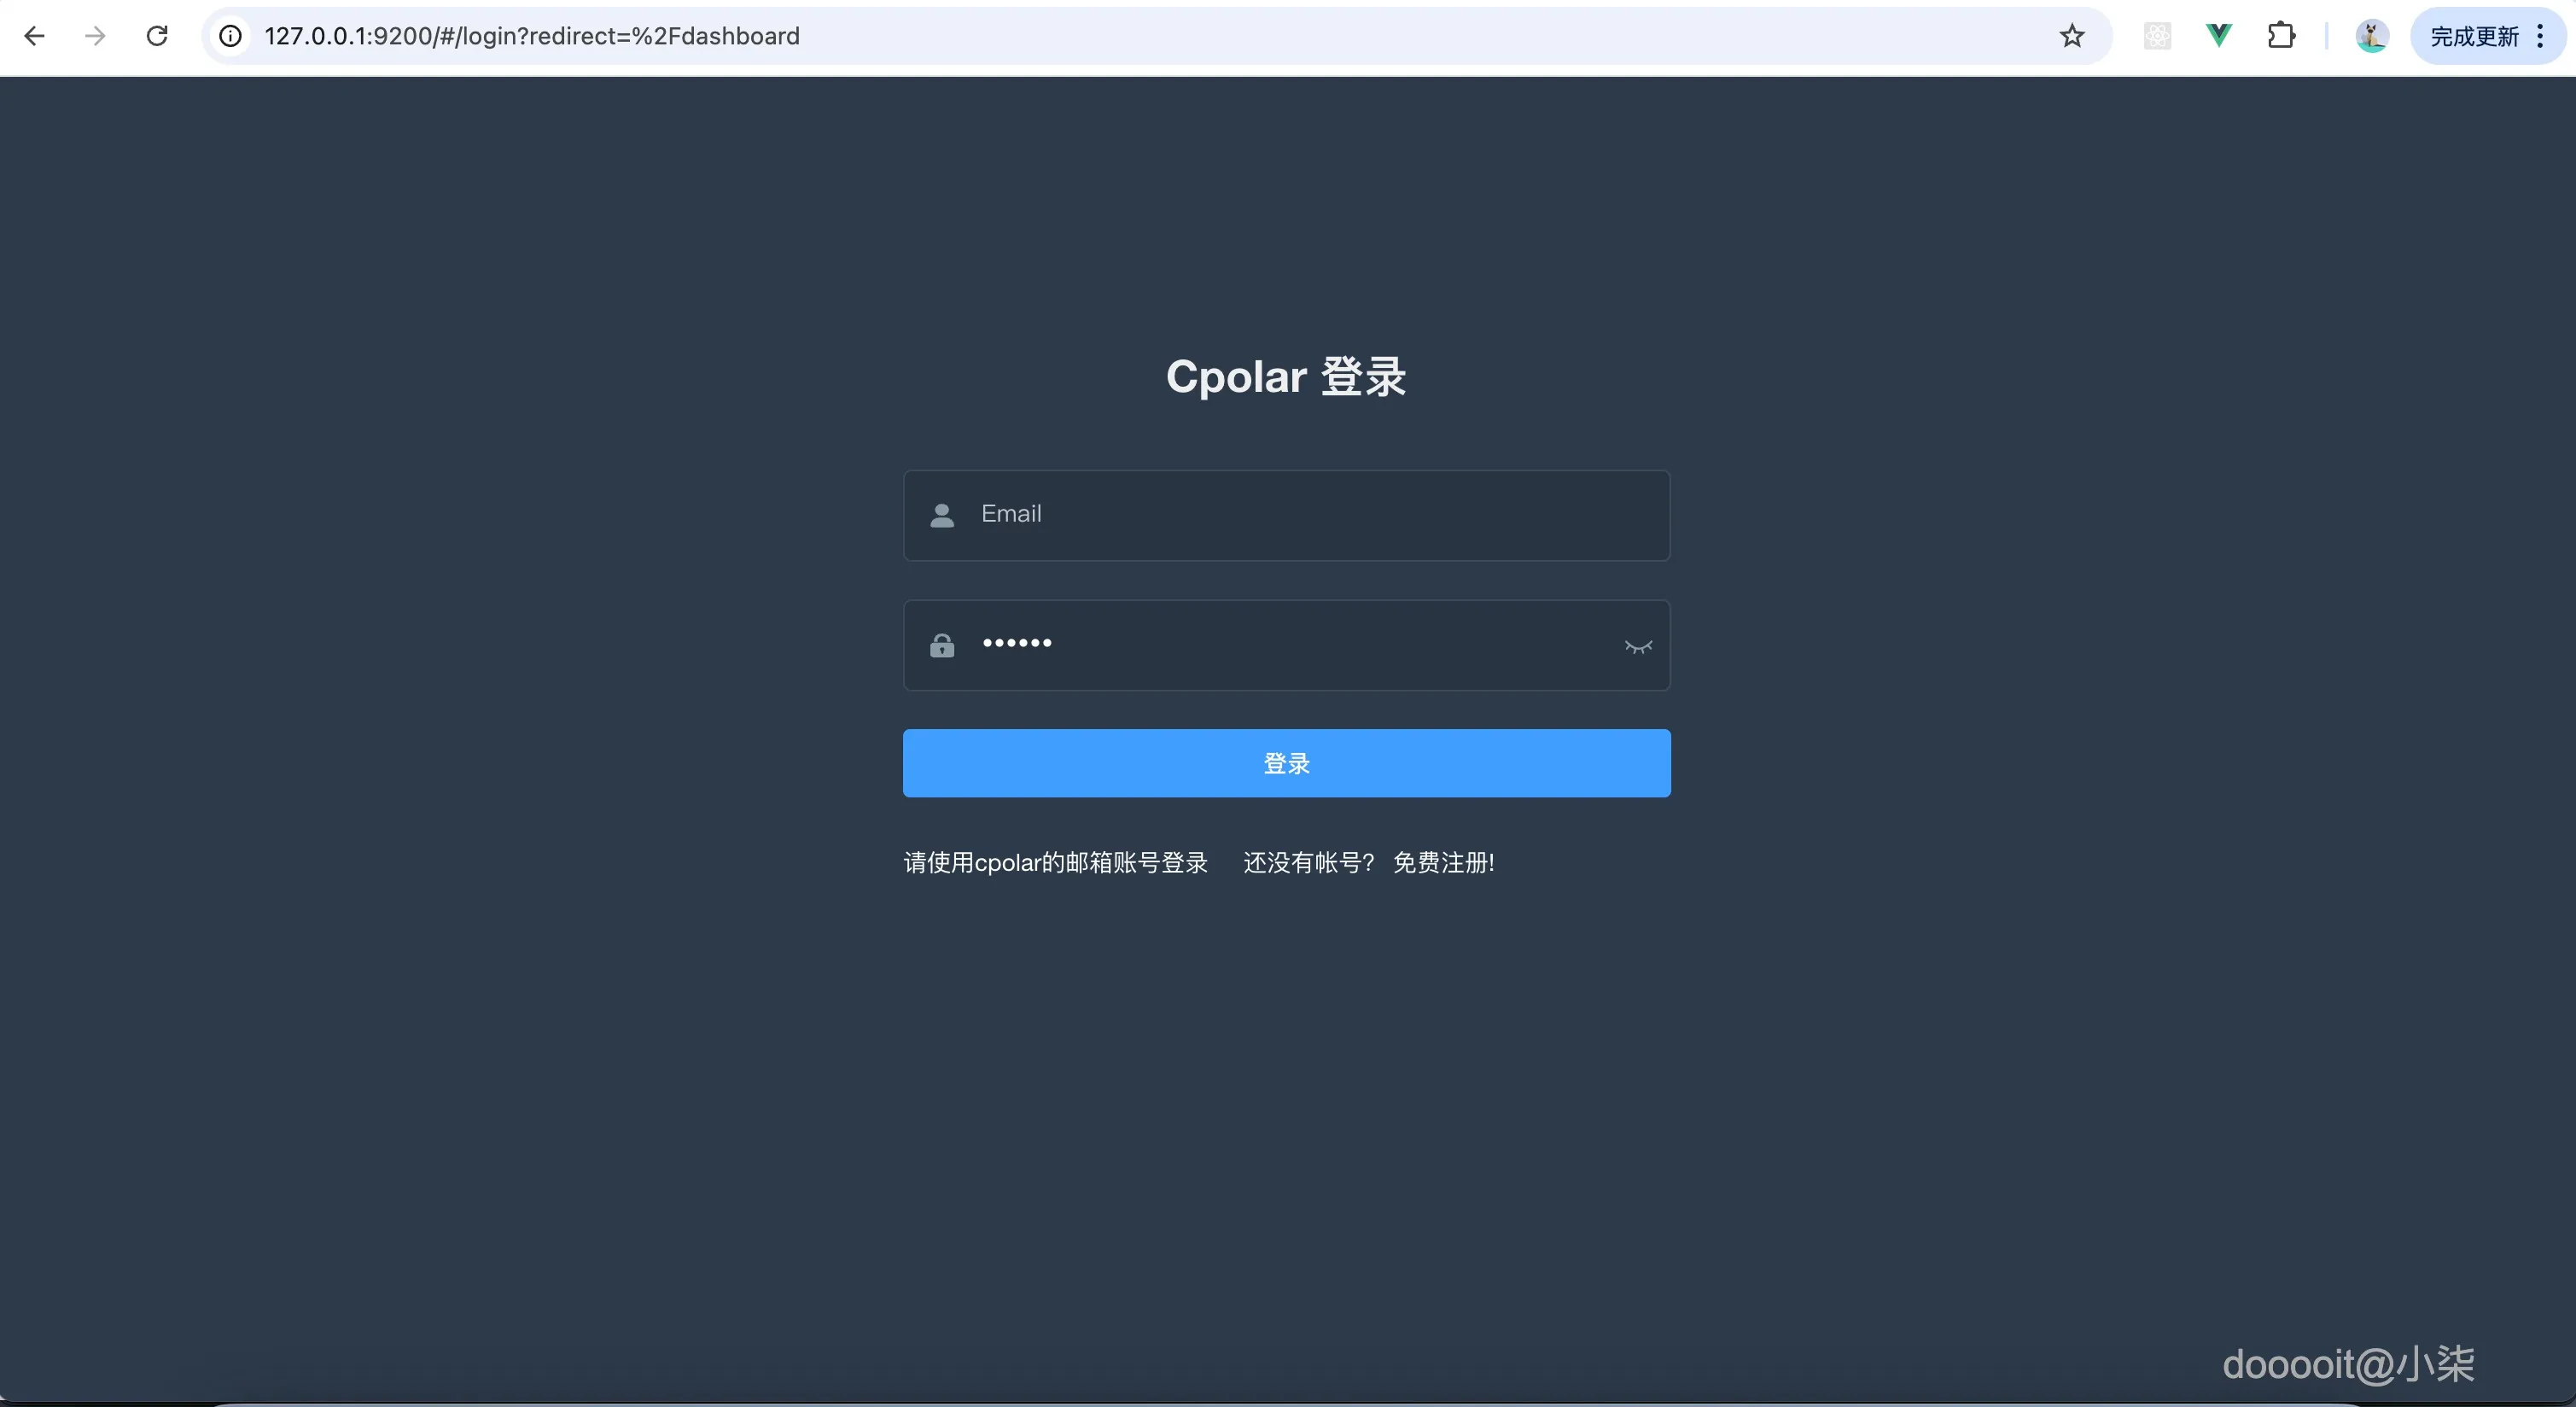Click the 完成更新 update button

coord(2477,36)
